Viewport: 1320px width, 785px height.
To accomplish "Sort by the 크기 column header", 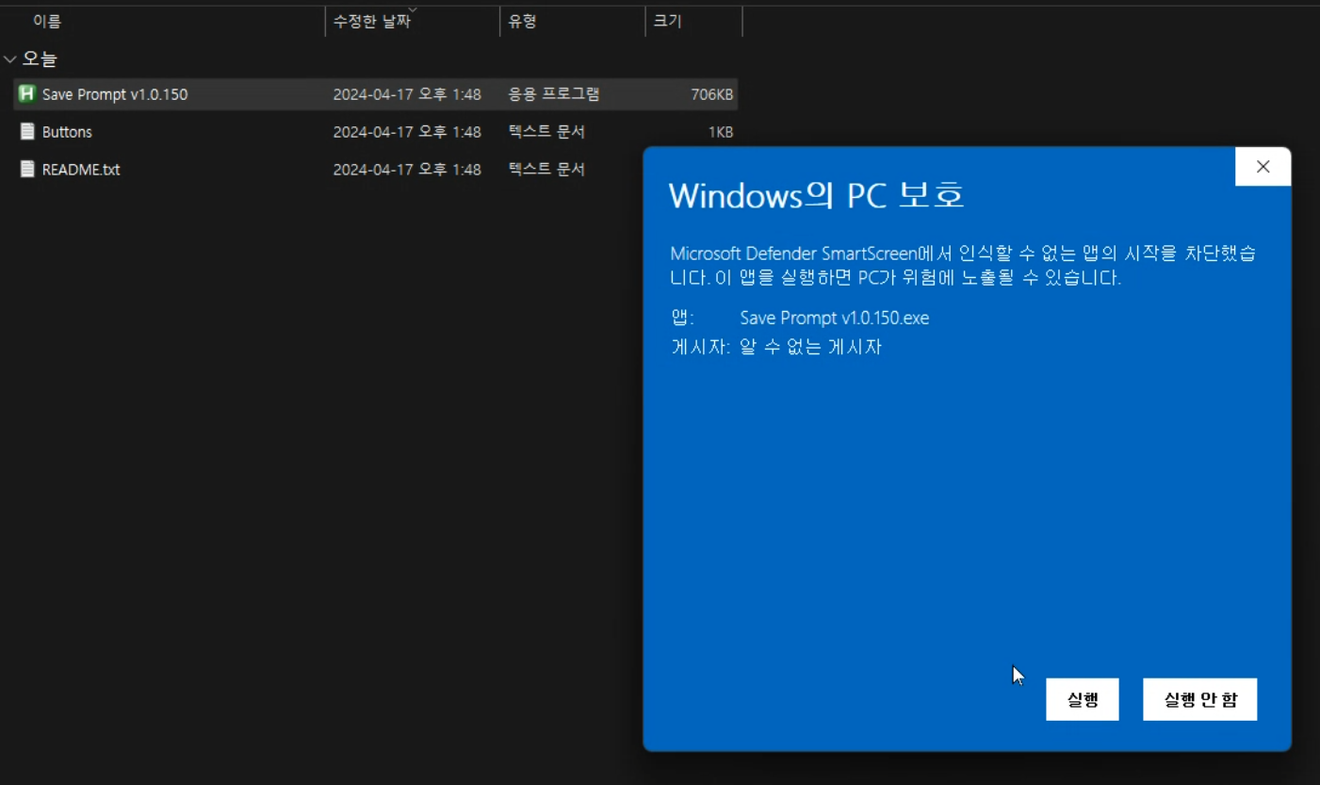I will click(x=667, y=20).
